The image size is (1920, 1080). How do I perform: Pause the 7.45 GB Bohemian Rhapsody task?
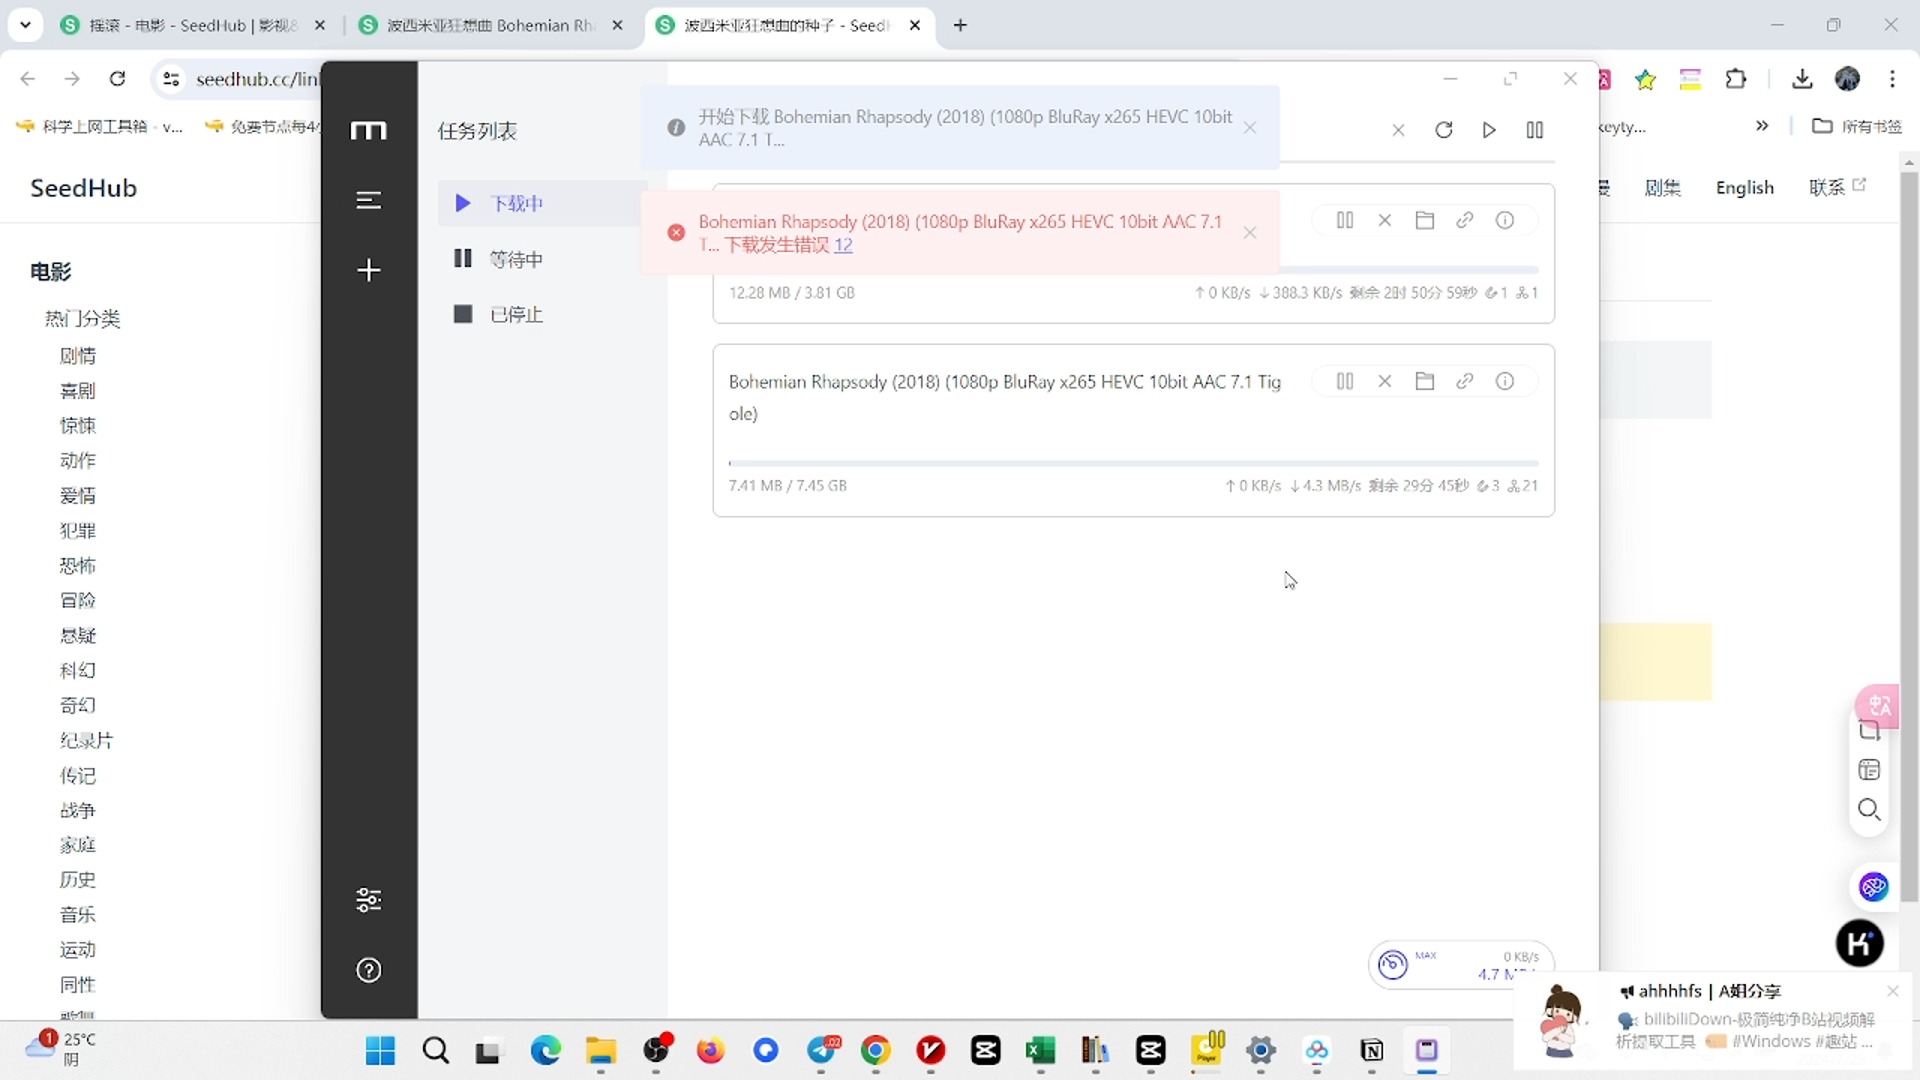[1345, 381]
